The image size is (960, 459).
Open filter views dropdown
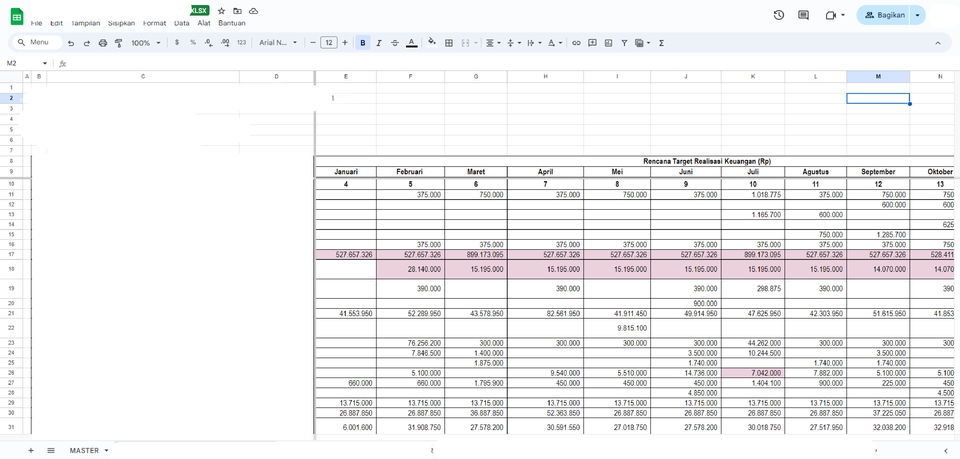(642, 43)
